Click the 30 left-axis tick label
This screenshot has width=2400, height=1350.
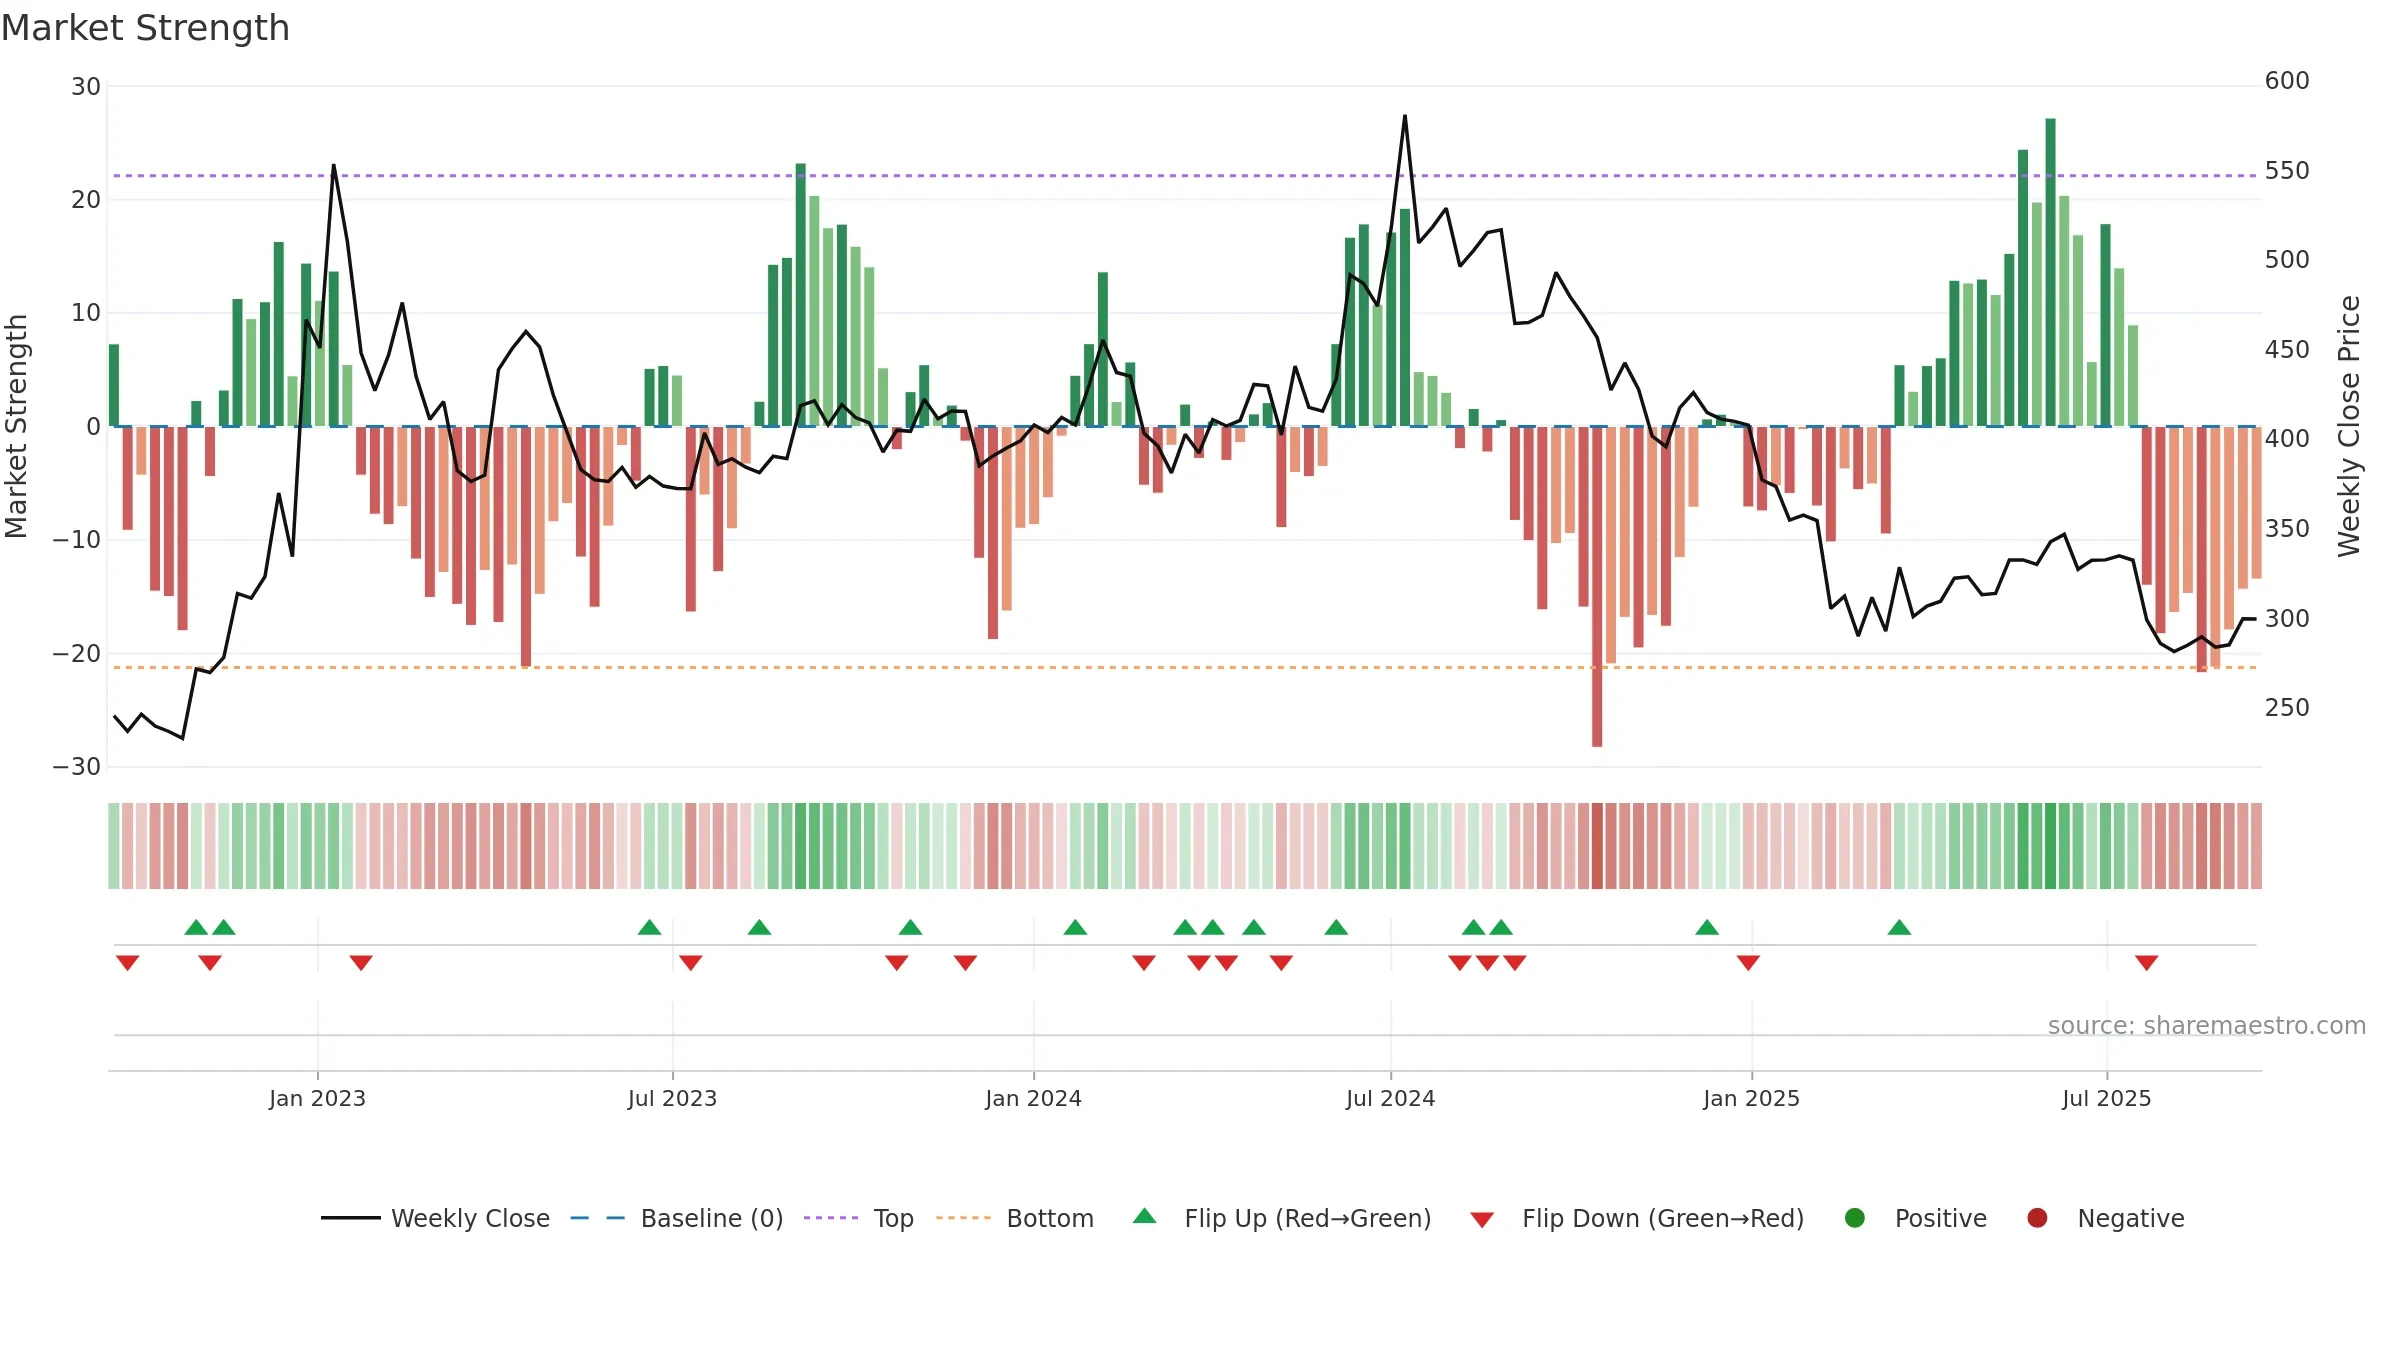click(x=86, y=87)
